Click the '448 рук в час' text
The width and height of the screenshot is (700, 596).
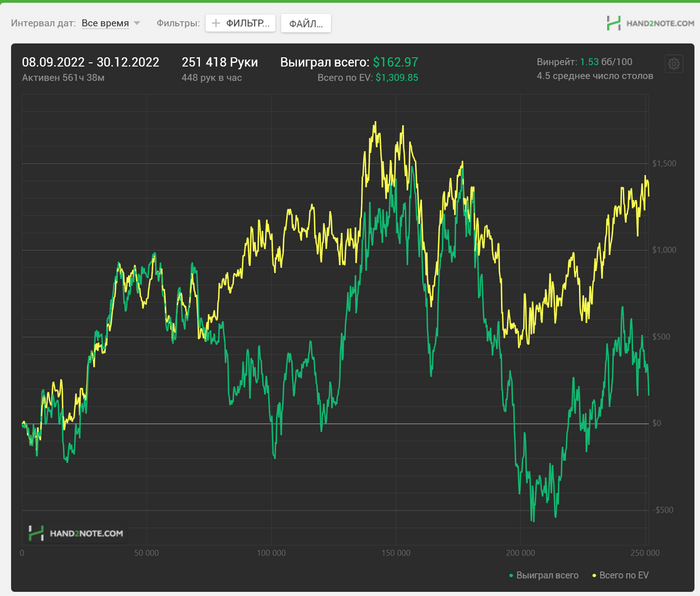212,78
